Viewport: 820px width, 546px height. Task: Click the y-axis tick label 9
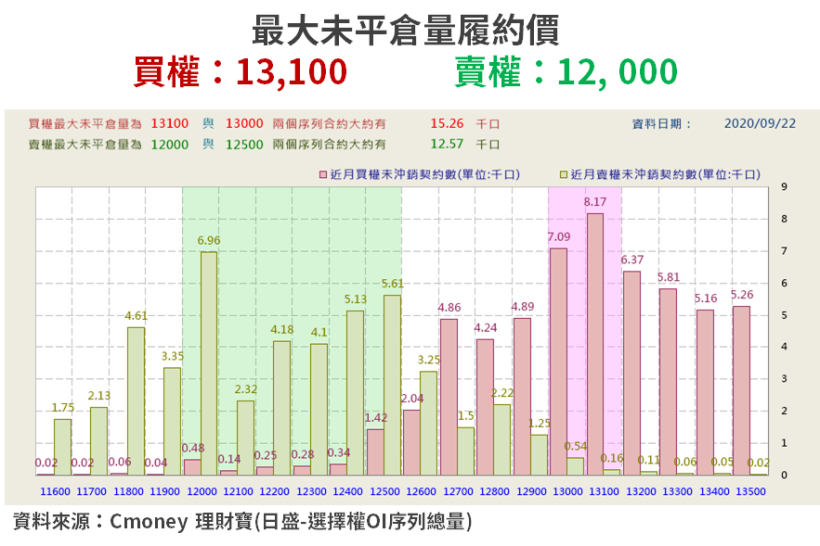pos(784,187)
